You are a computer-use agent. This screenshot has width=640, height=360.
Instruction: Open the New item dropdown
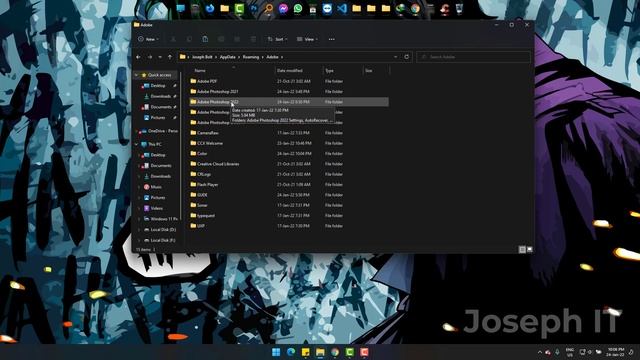148,39
